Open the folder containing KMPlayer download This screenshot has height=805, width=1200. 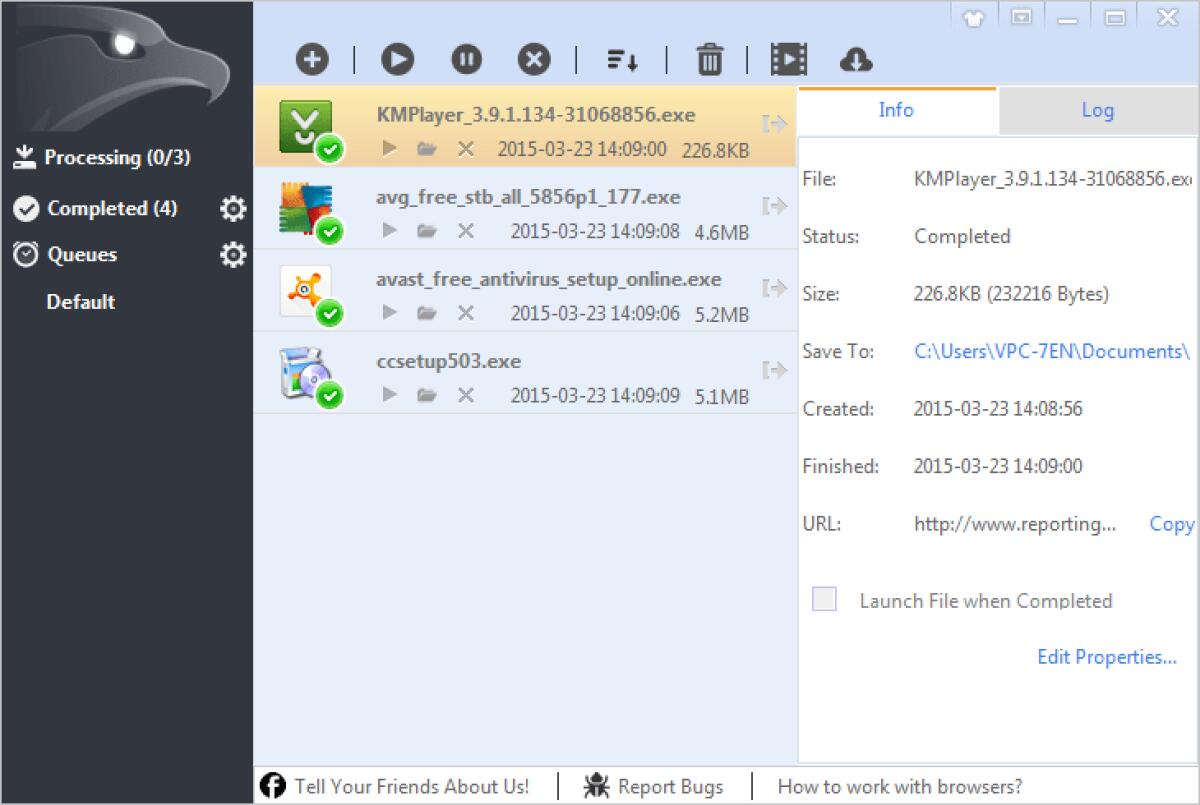click(427, 148)
